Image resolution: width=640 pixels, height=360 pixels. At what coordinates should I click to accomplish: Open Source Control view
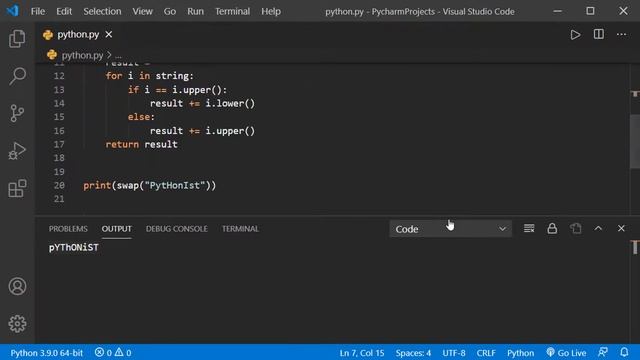coord(17,113)
